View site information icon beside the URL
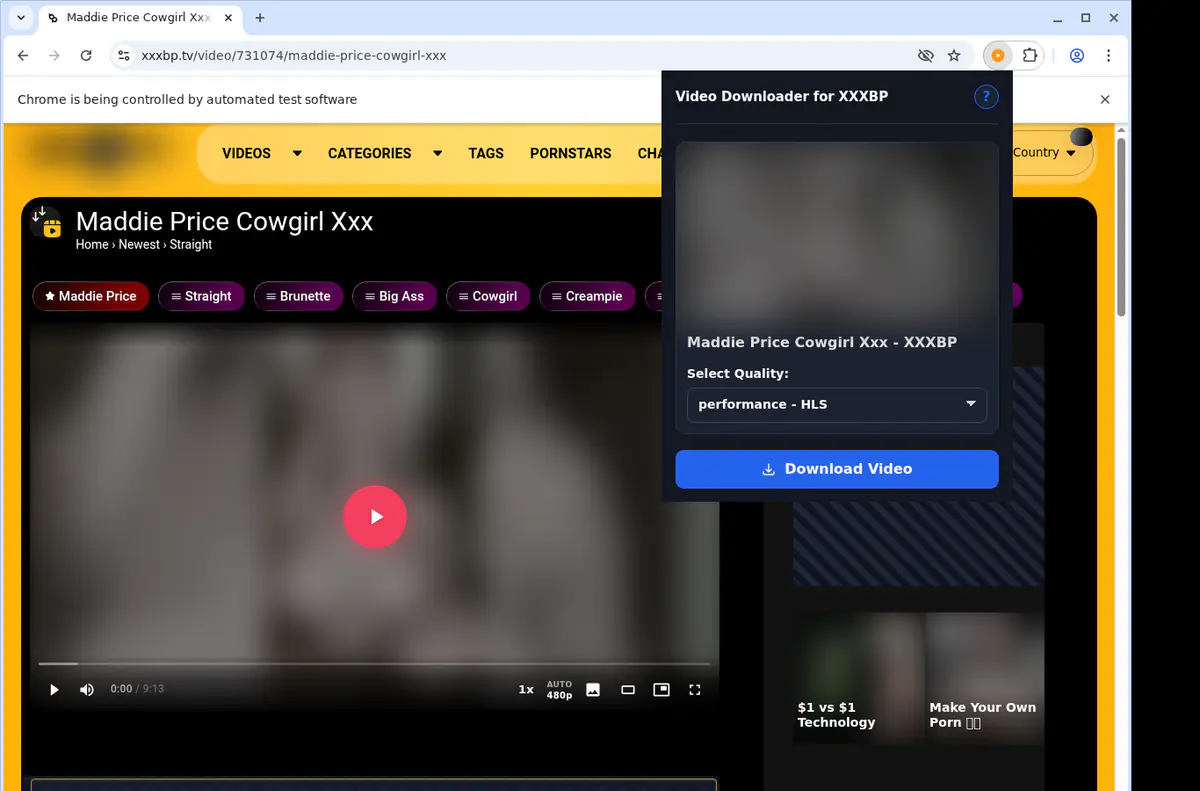The image size is (1200, 791). 124,56
